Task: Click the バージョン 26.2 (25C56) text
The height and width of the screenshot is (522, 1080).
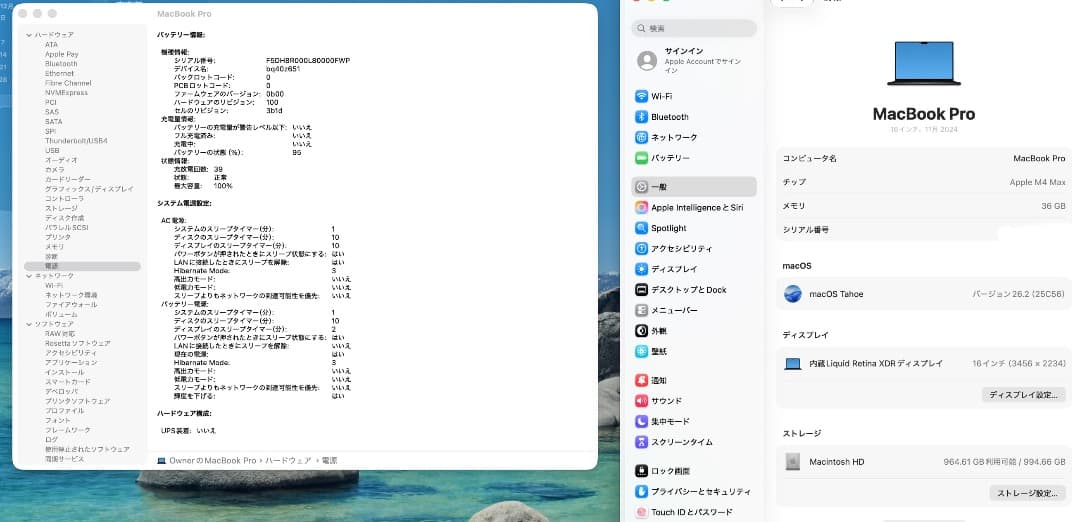Action: pos(1019,294)
